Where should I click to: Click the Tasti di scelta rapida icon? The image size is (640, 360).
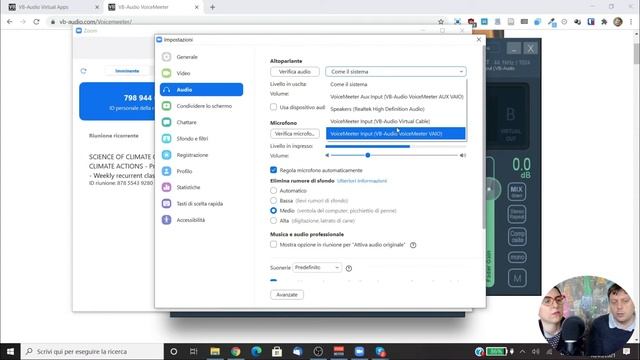click(x=167, y=203)
